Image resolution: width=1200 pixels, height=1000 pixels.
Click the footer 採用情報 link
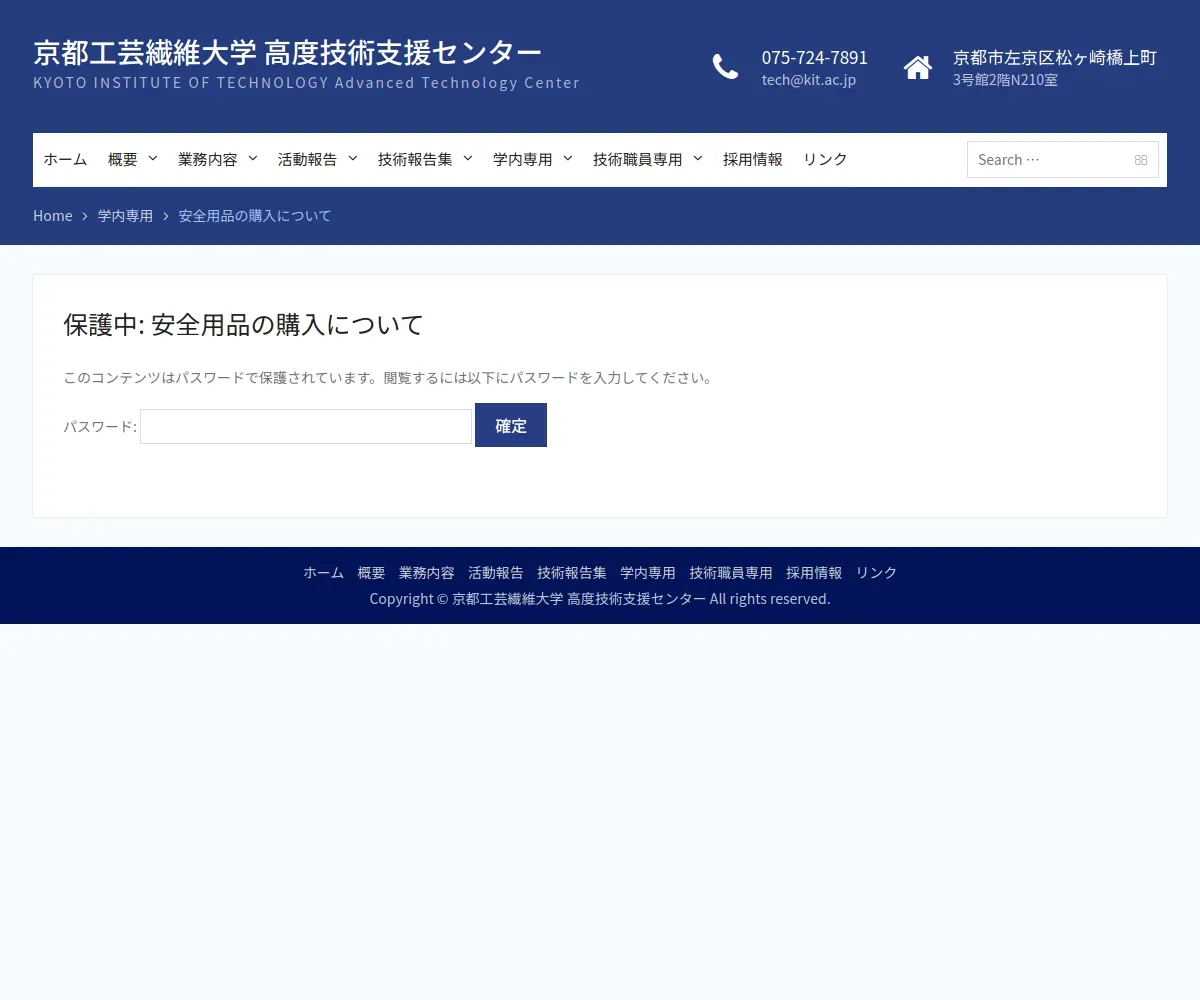(x=814, y=573)
